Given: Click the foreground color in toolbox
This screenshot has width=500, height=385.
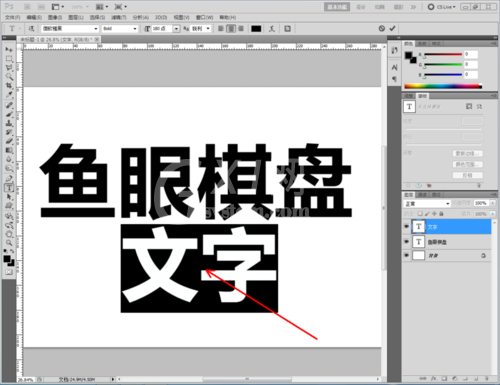Looking at the screenshot, I should (x=7, y=258).
